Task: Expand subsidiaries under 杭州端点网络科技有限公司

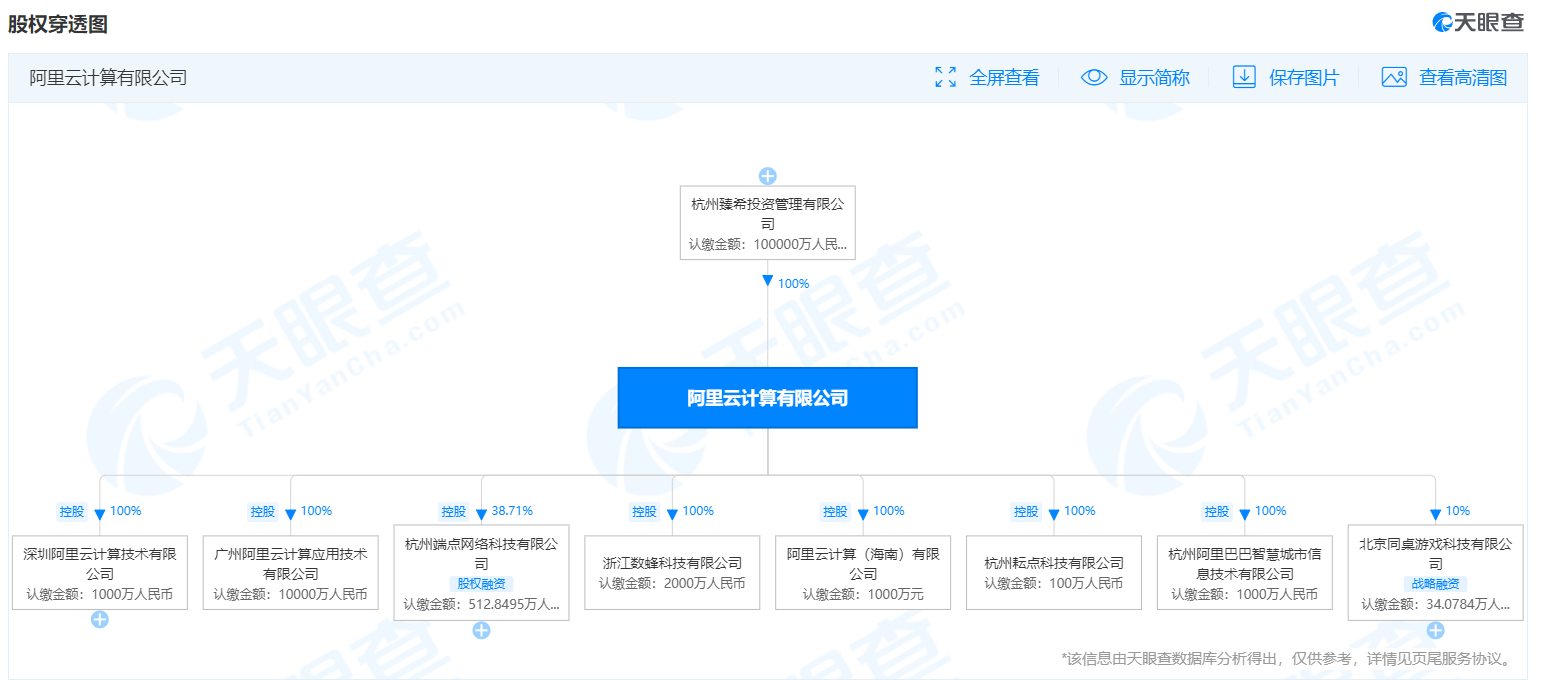Action: [x=481, y=630]
